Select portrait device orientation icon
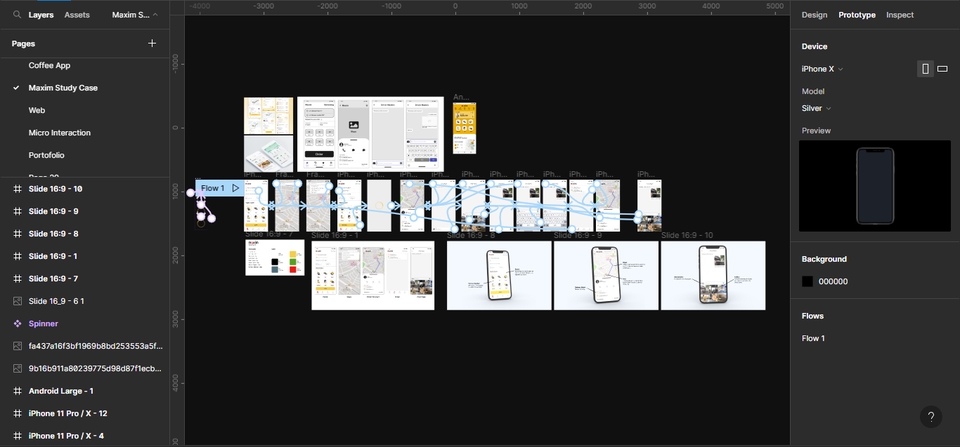The height and width of the screenshot is (447, 960). coord(925,69)
